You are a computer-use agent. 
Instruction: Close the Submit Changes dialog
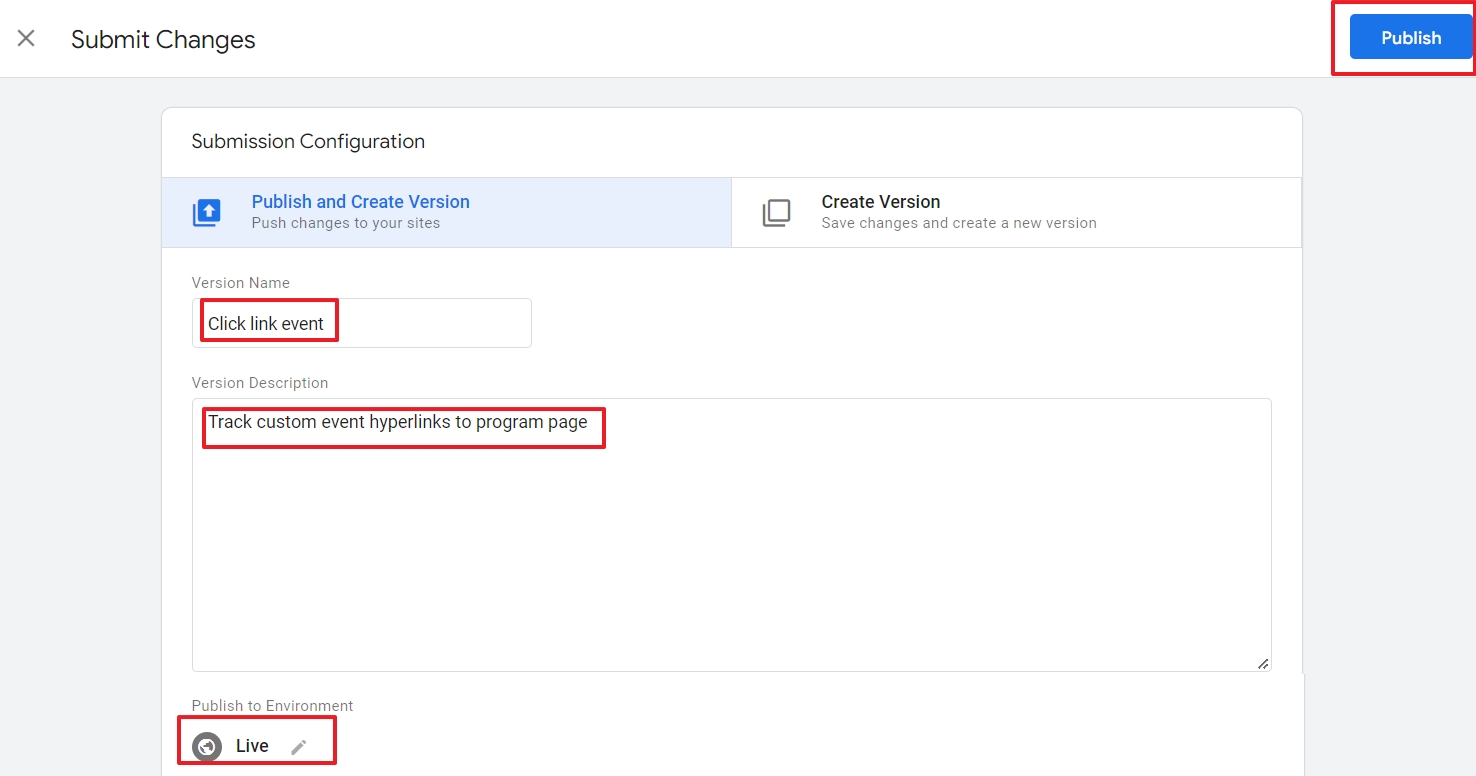(x=26, y=38)
